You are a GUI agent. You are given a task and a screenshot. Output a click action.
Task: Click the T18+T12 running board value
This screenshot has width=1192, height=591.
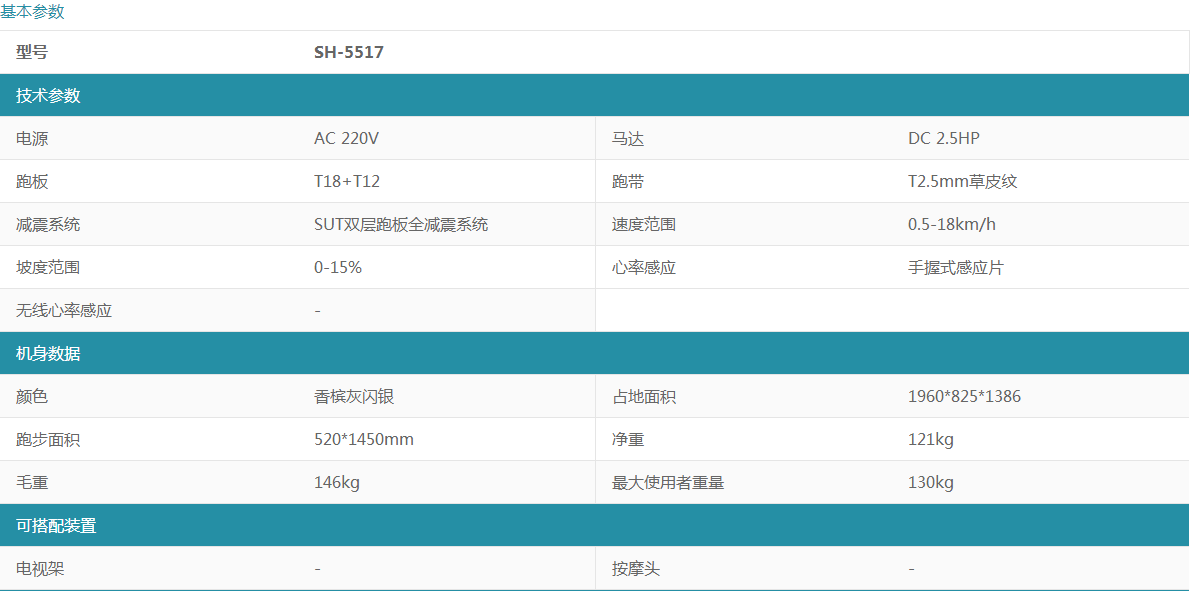(x=346, y=182)
